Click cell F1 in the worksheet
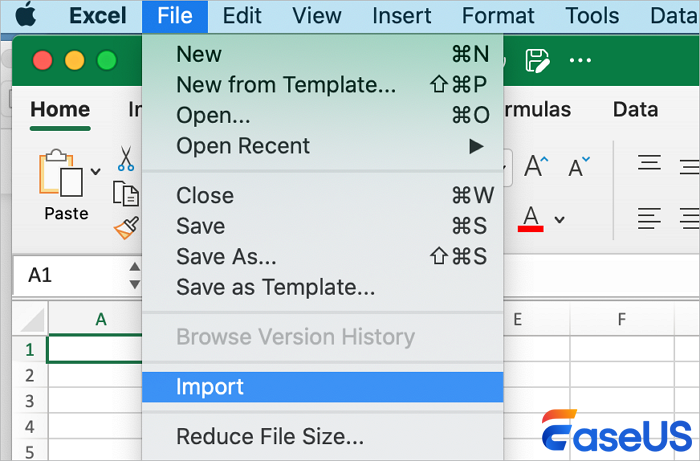The height and width of the screenshot is (461, 700). click(622, 349)
